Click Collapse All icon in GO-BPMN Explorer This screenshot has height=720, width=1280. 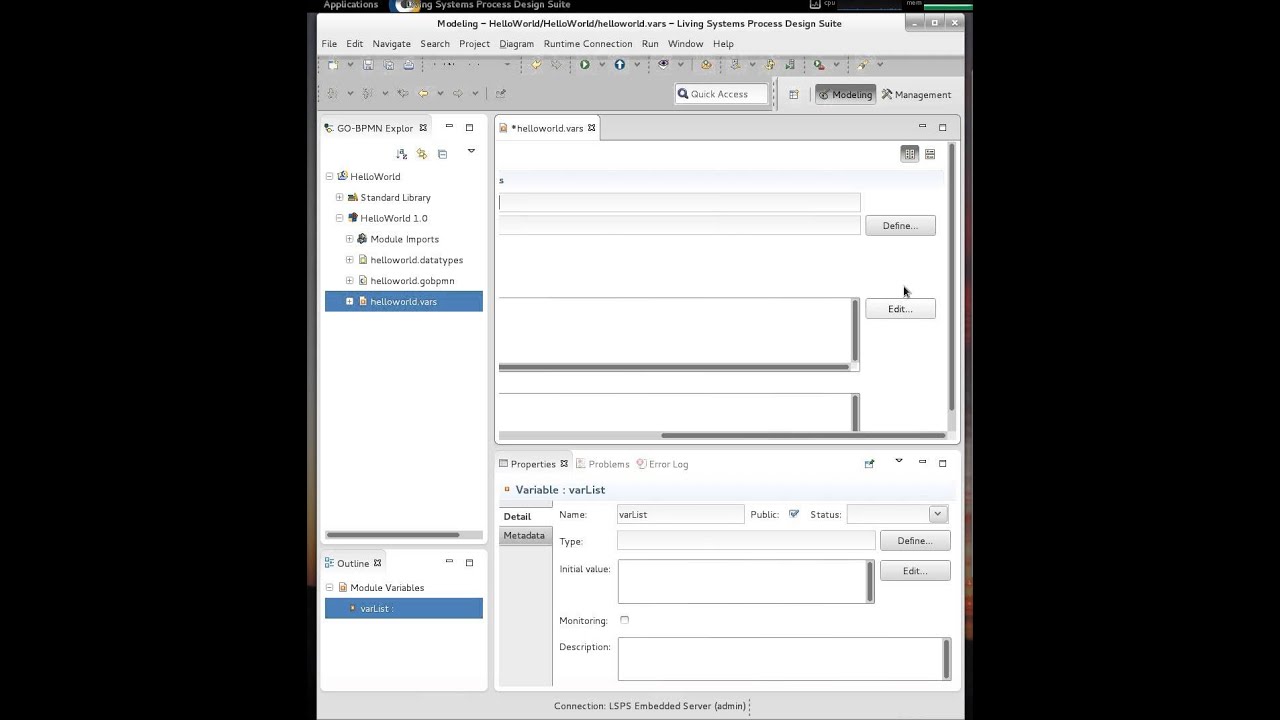442,154
